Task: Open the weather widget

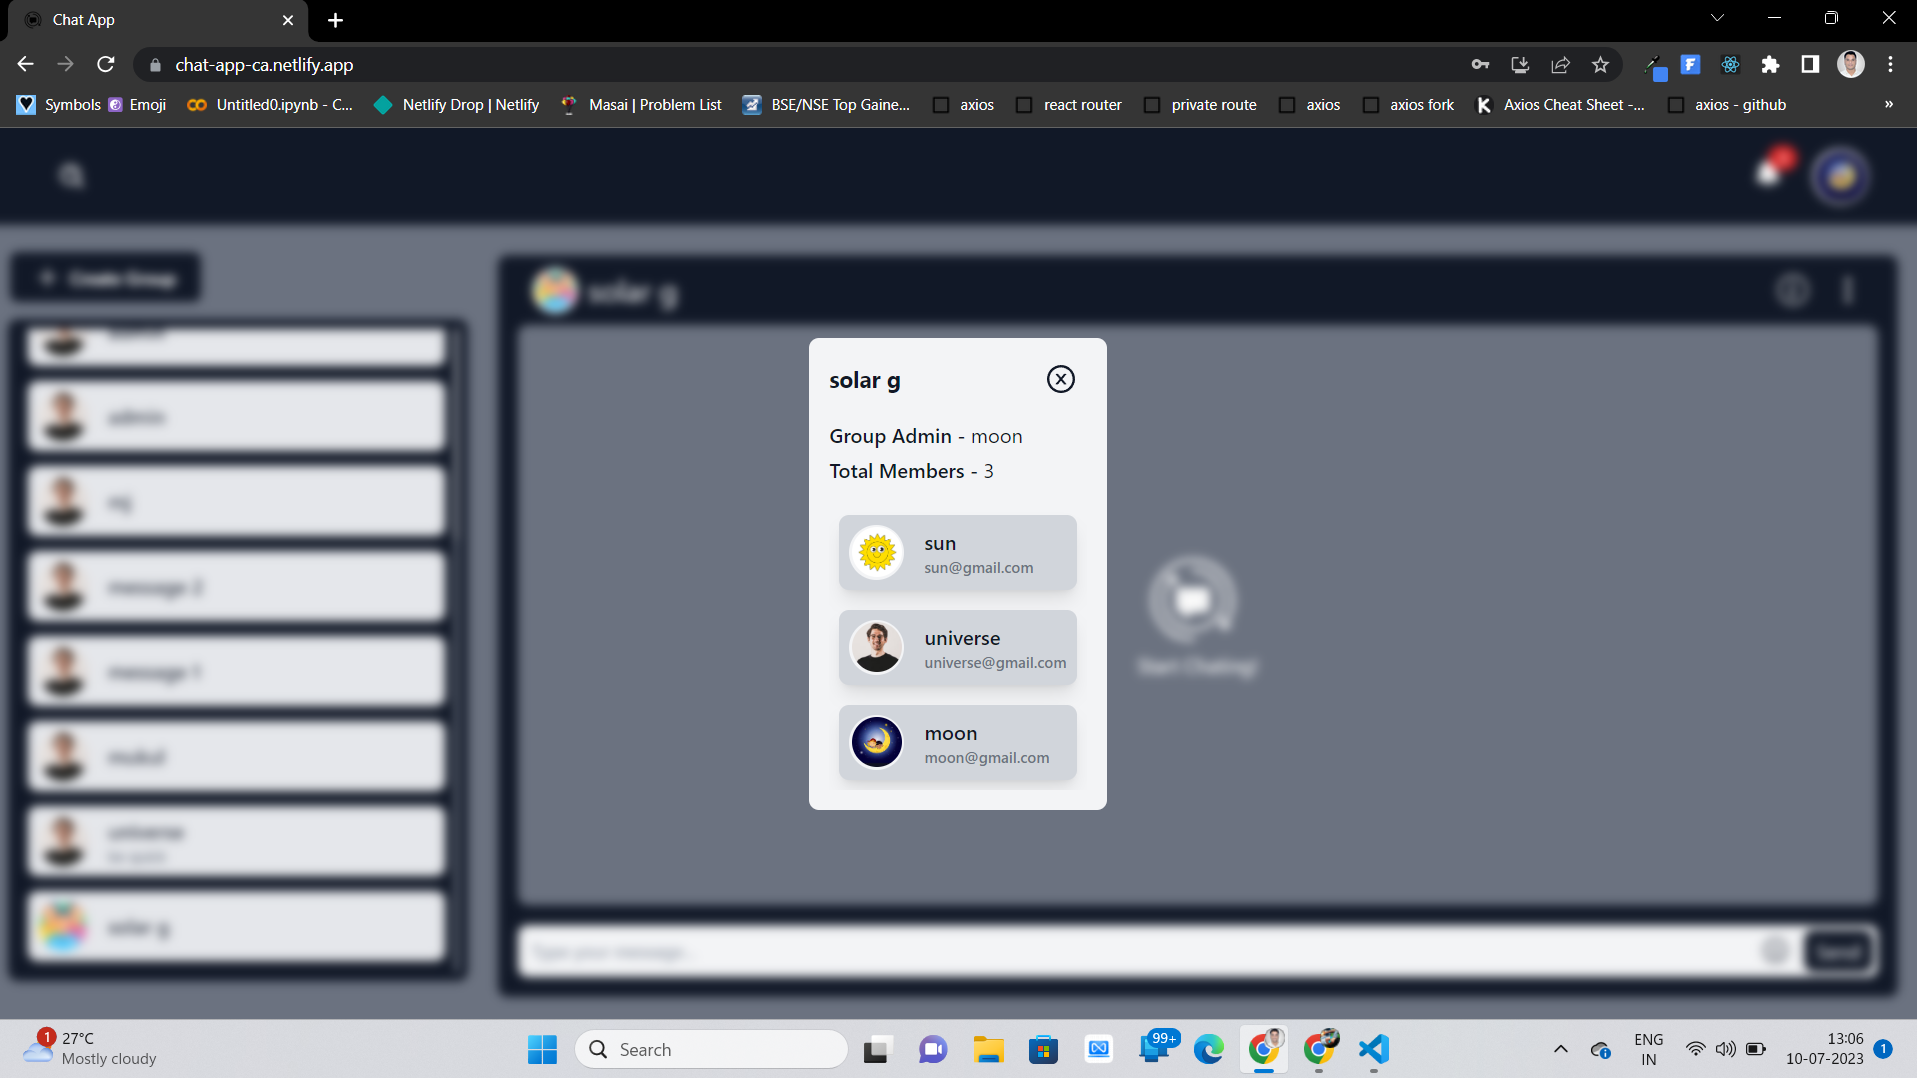Action: tap(90, 1049)
